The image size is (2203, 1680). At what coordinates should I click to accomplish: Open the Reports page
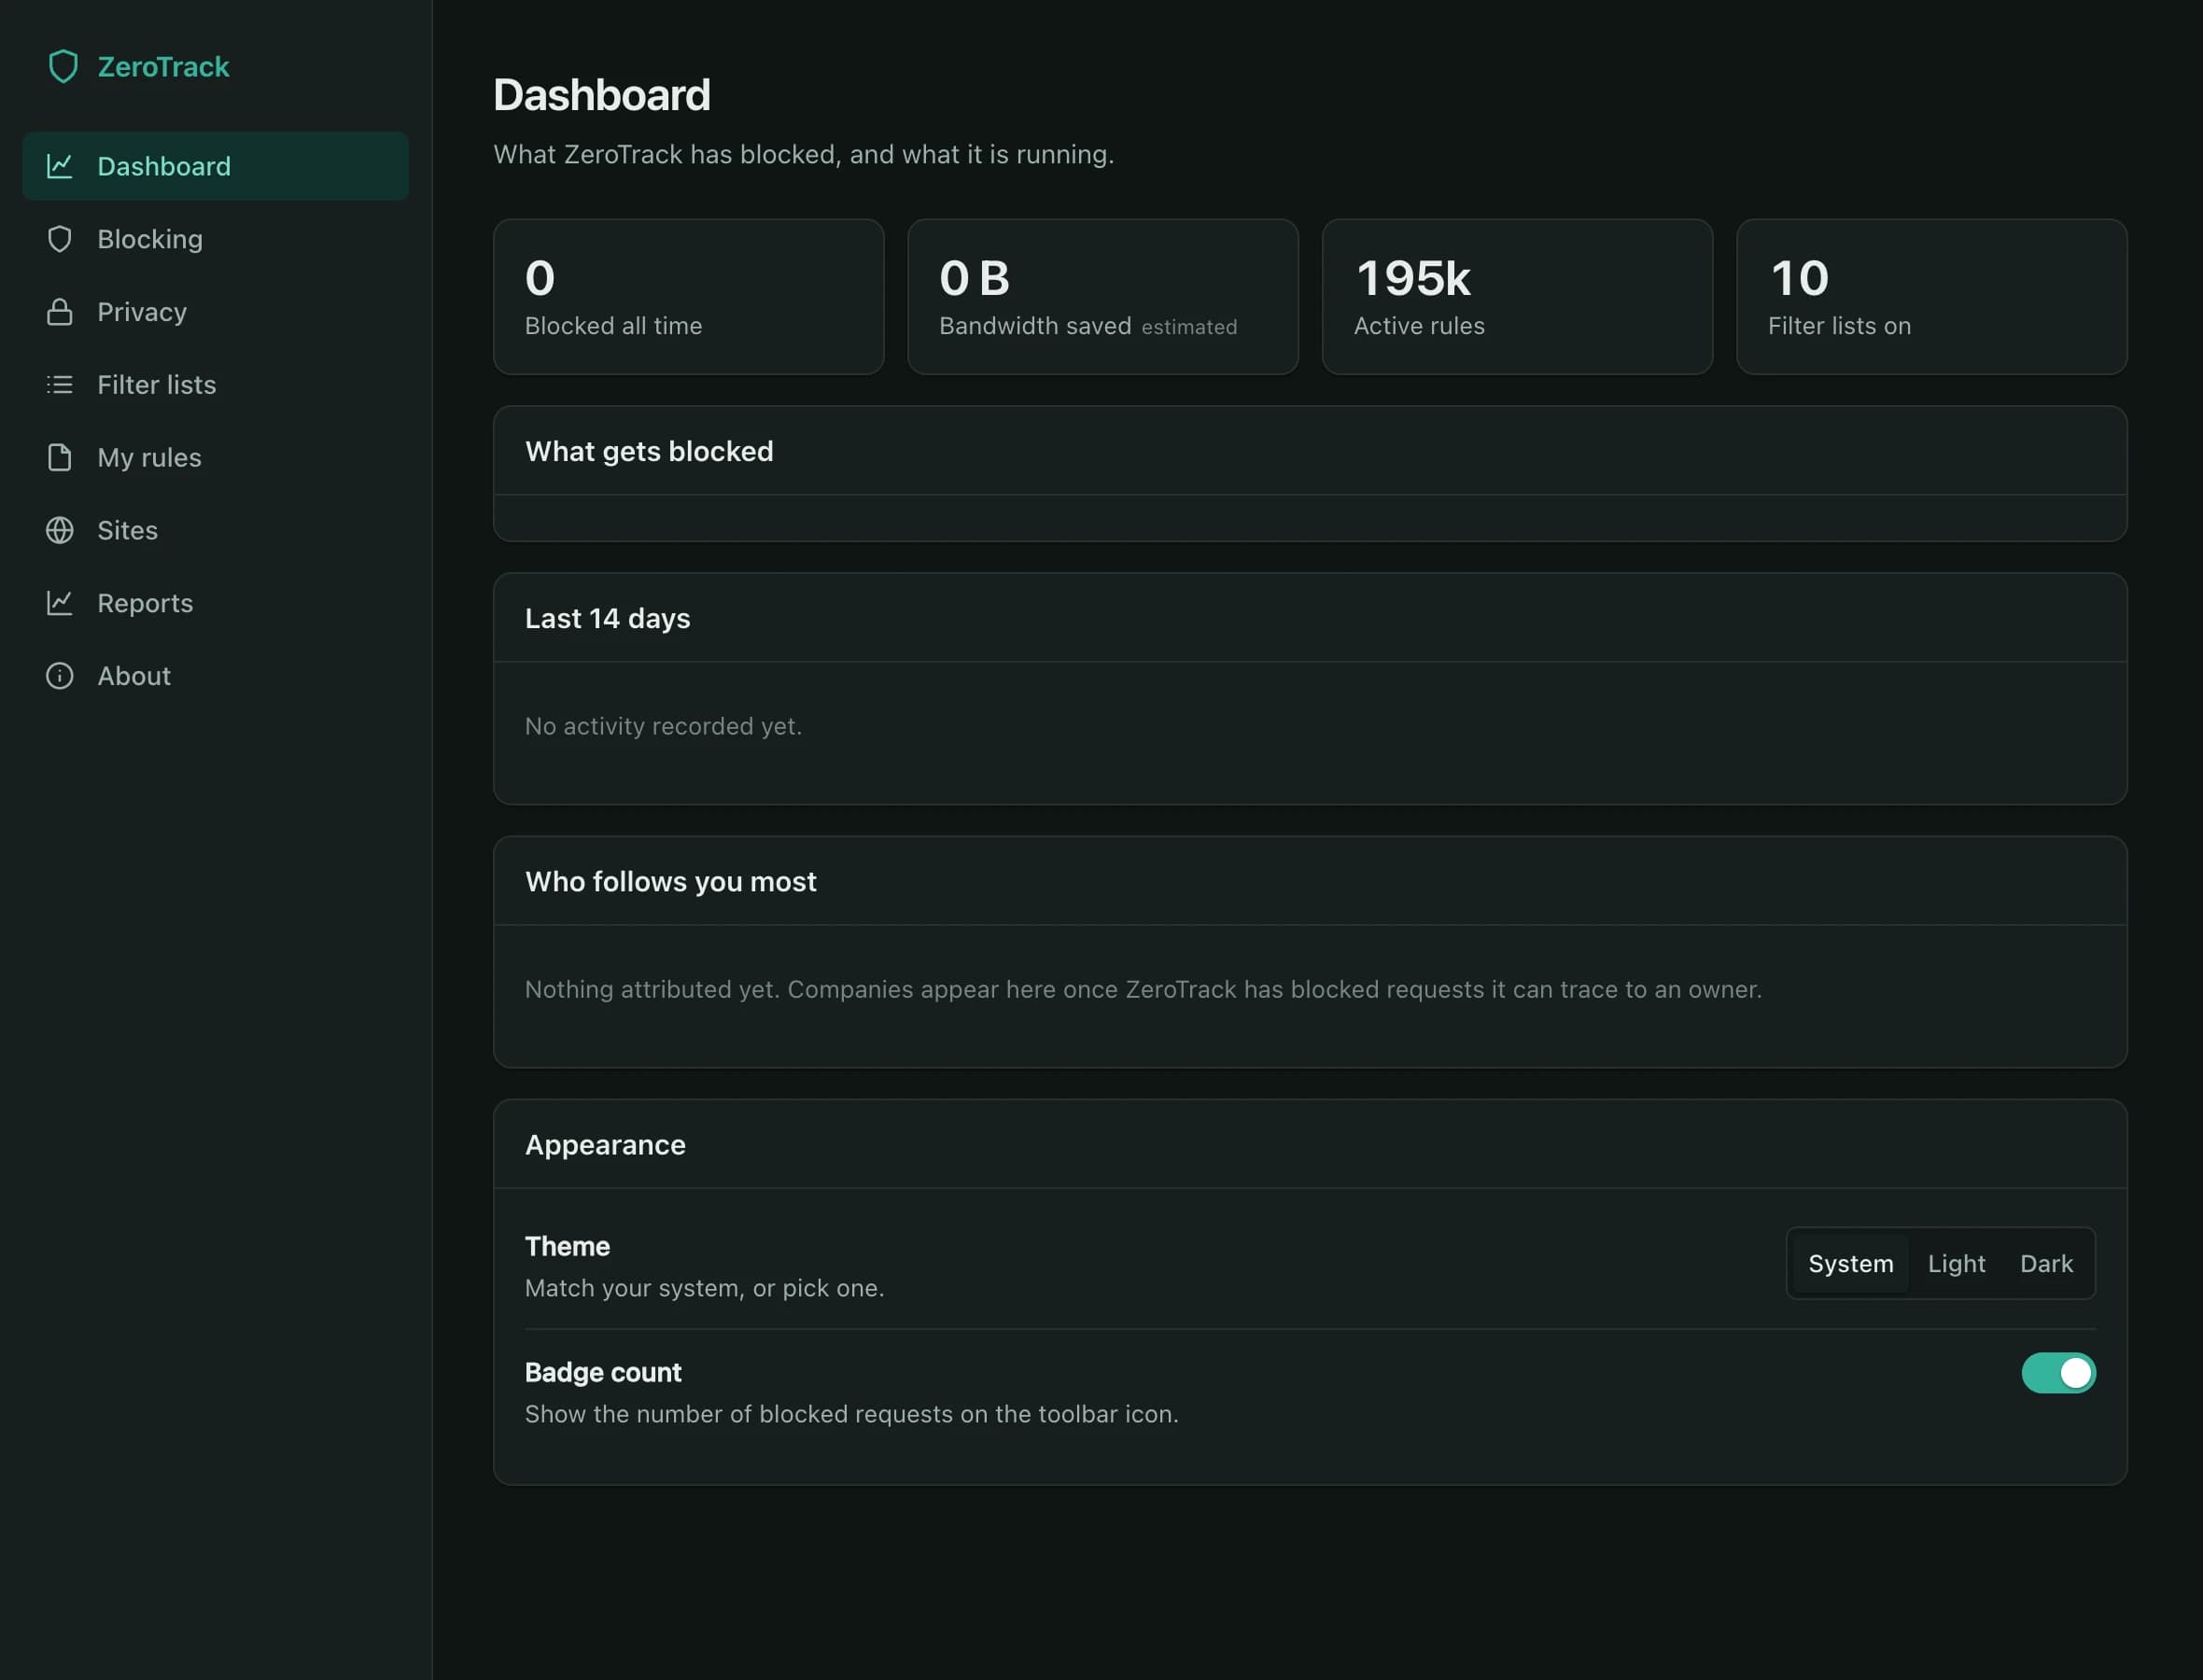(215, 603)
